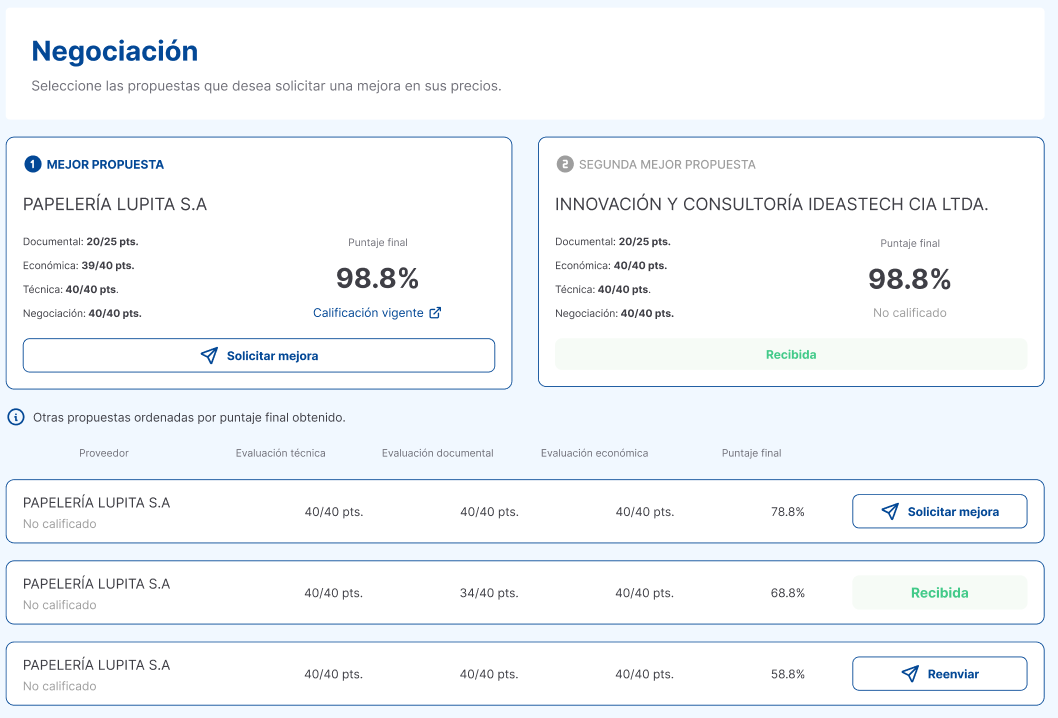The width and height of the screenshot is (1058, 718).
Task: Click the Proveedor column header
Action: 104,453
